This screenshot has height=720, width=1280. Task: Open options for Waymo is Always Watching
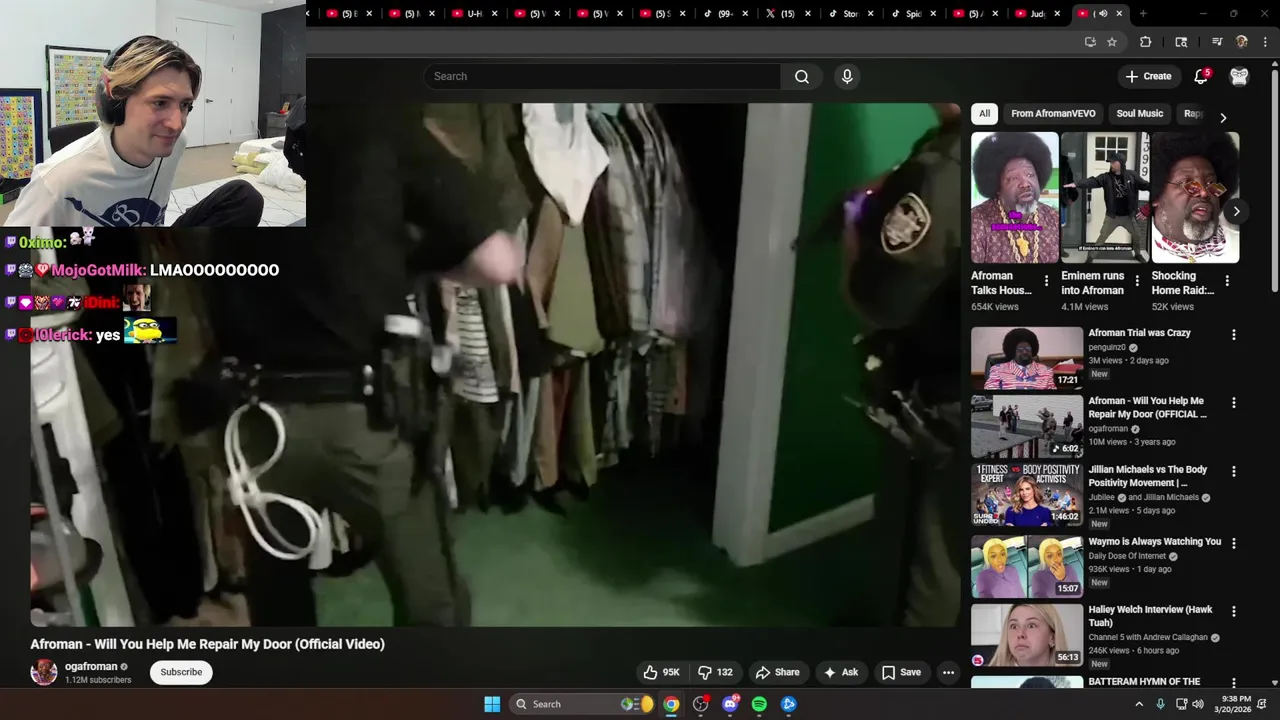point(1233,543)
